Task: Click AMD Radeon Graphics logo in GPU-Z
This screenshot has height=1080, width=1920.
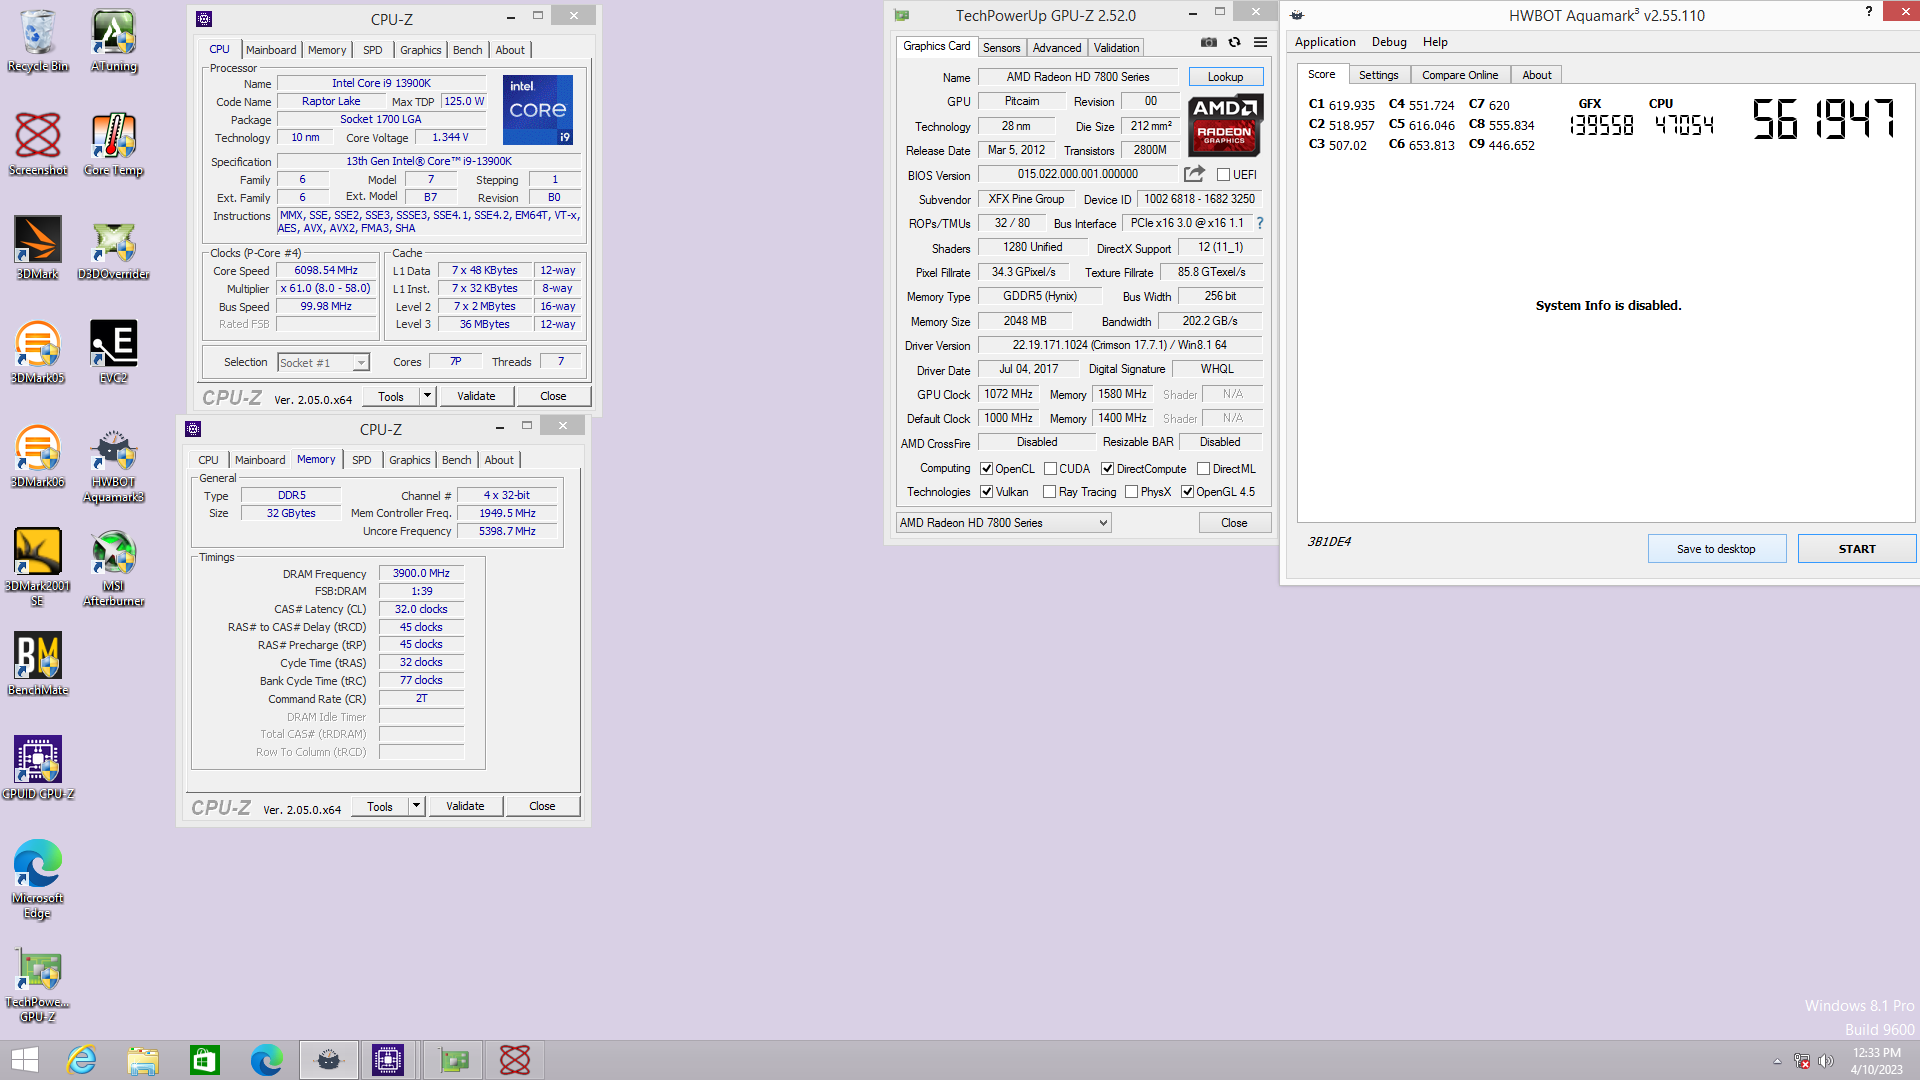Action: 1225,125
